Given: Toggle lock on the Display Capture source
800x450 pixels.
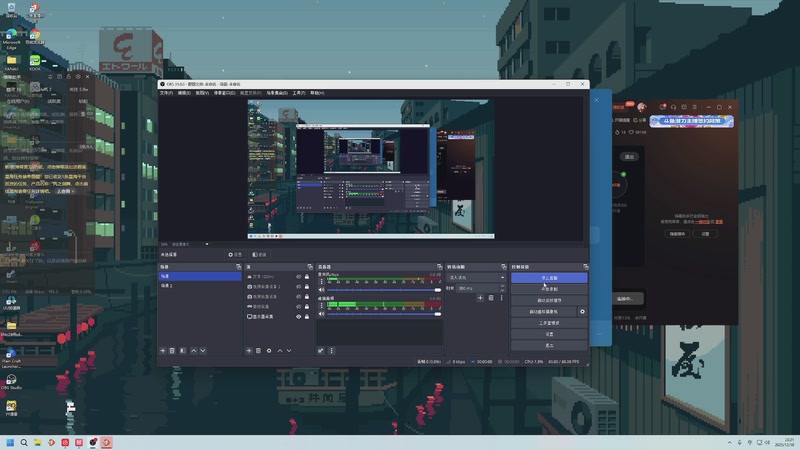Looking at the screenshot, I should pos(307,316).
